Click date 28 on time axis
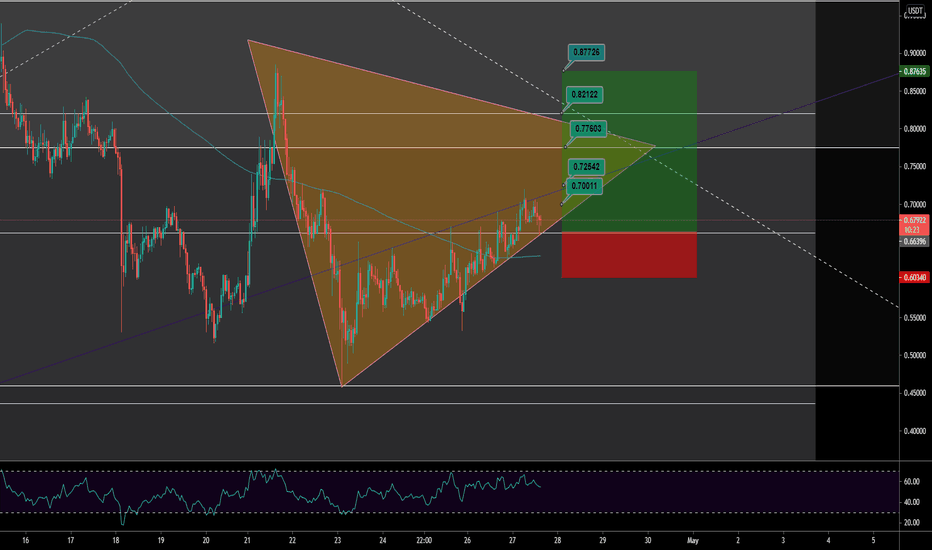Screen dimensions: 932x550 coord(558,540)
